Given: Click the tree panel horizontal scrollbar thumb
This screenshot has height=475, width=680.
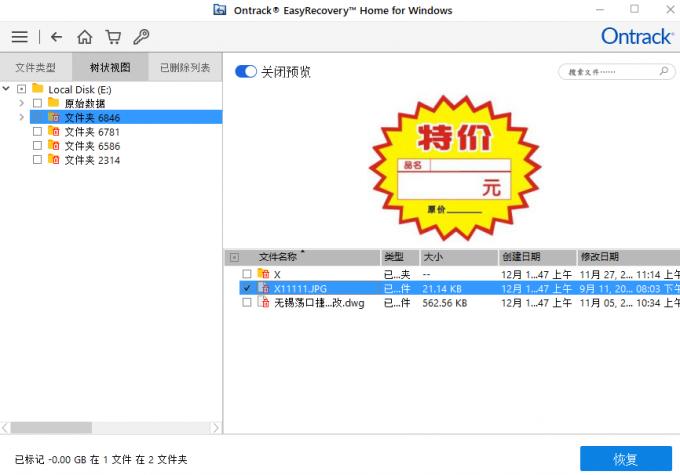Looking at the screenshot, I should [x=51, y=428].
